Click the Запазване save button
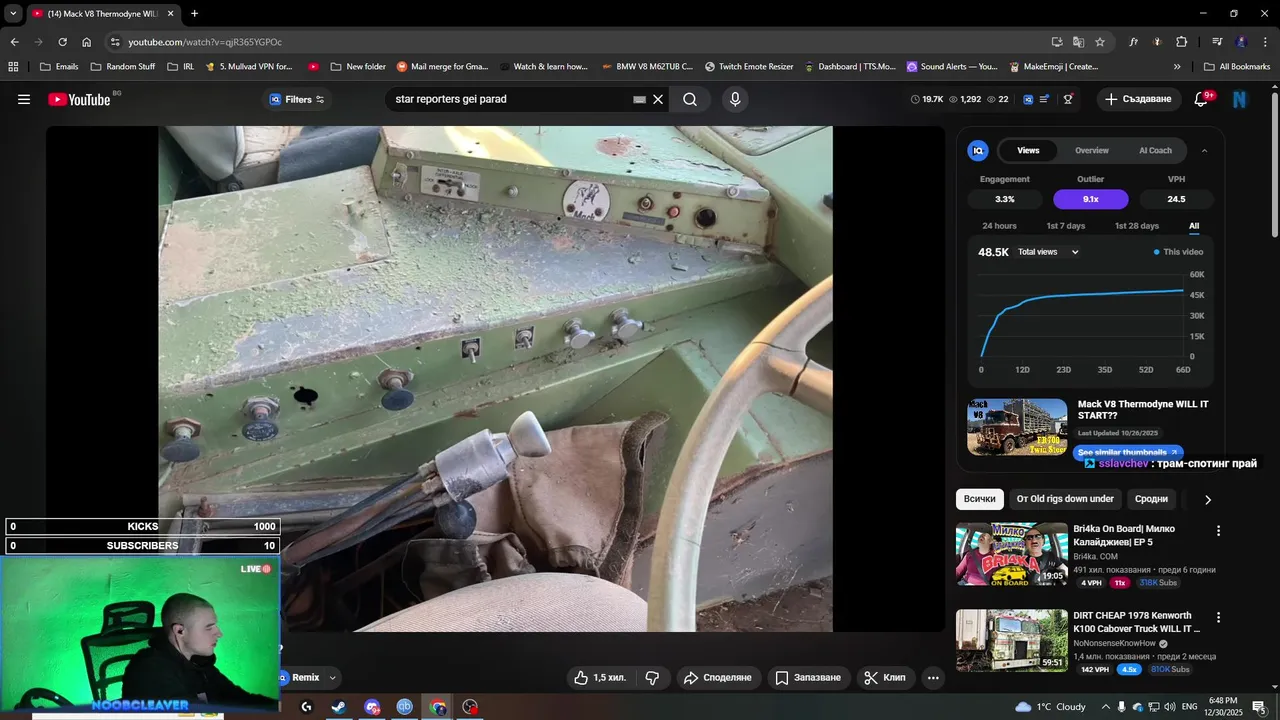 pyautogui.click(x=808, y=678)
